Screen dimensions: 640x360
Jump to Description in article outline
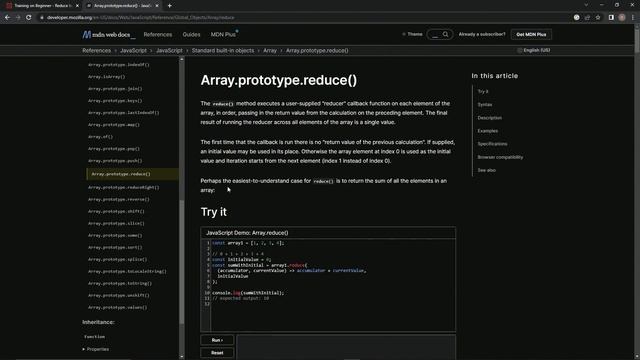[490, 118]
